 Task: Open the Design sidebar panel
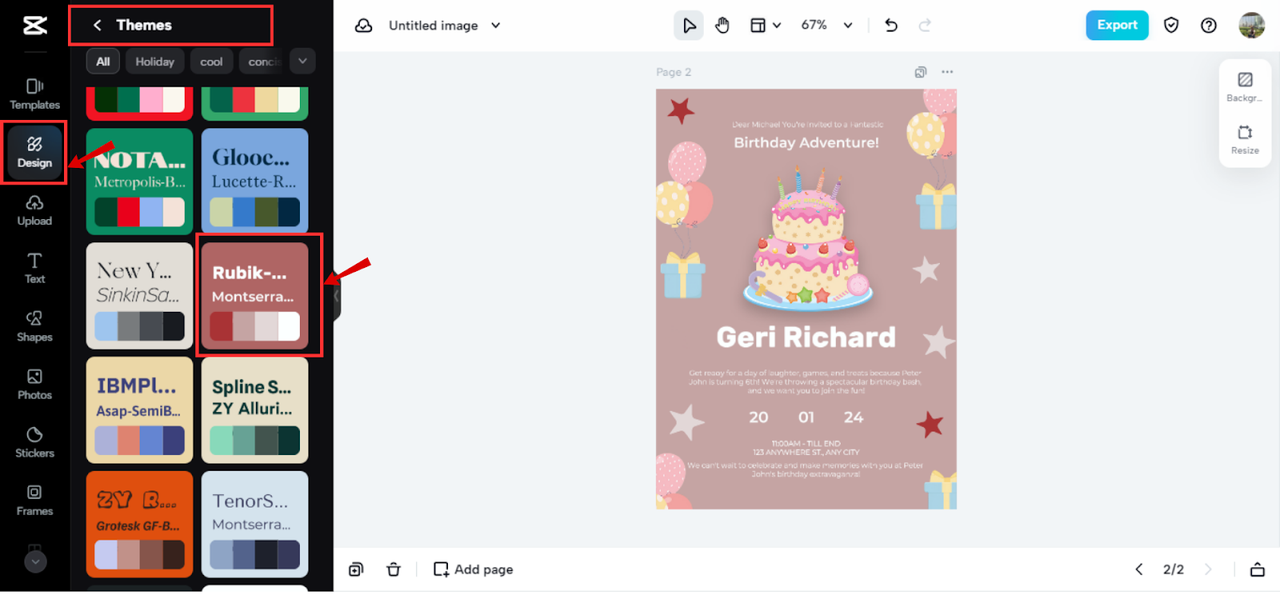tap(34, 152)
